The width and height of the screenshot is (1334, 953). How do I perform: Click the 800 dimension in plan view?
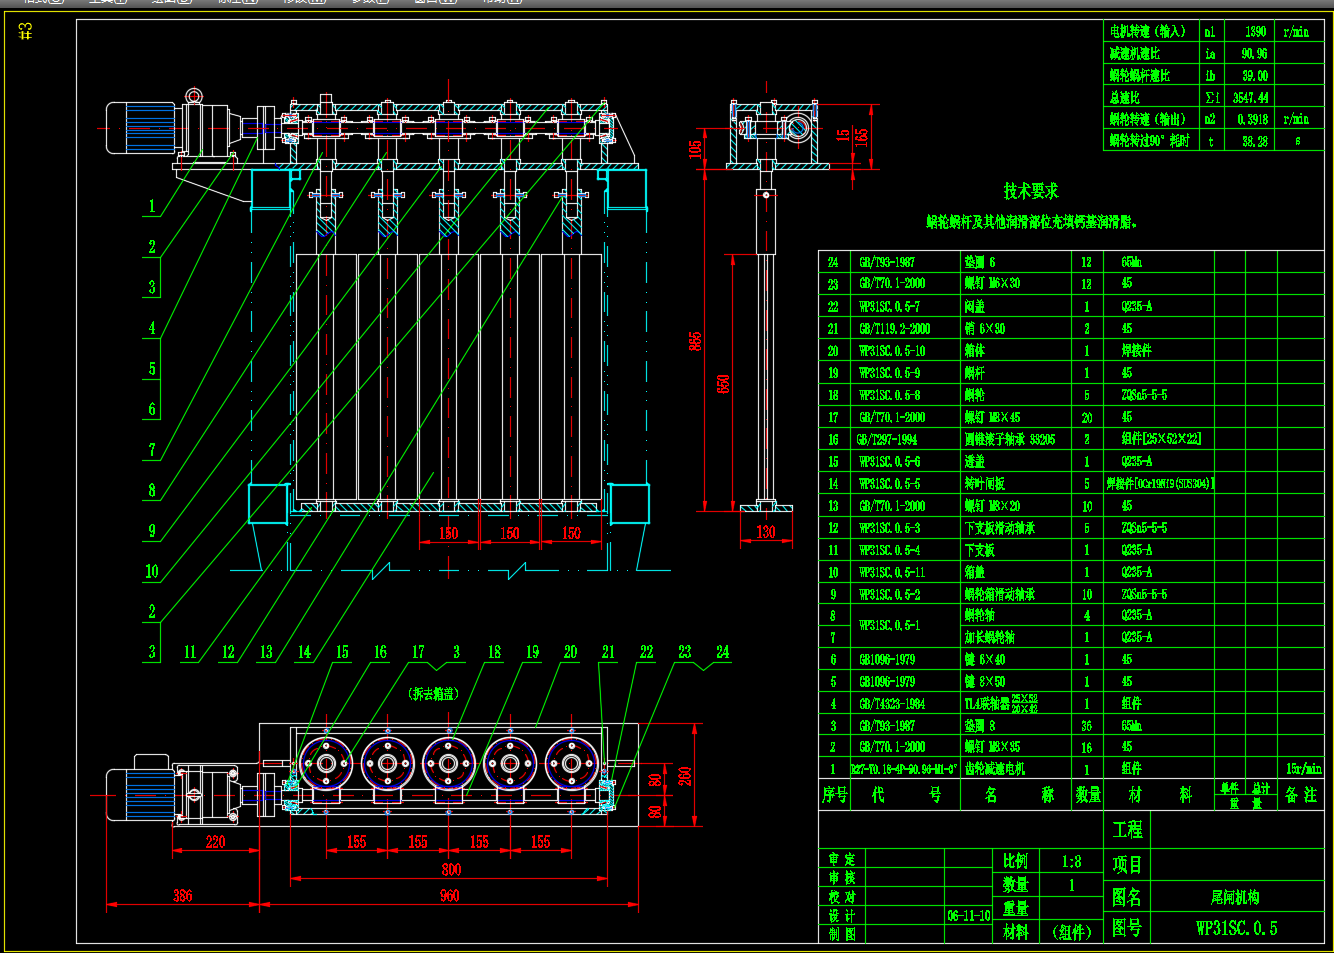pos(451,870)
